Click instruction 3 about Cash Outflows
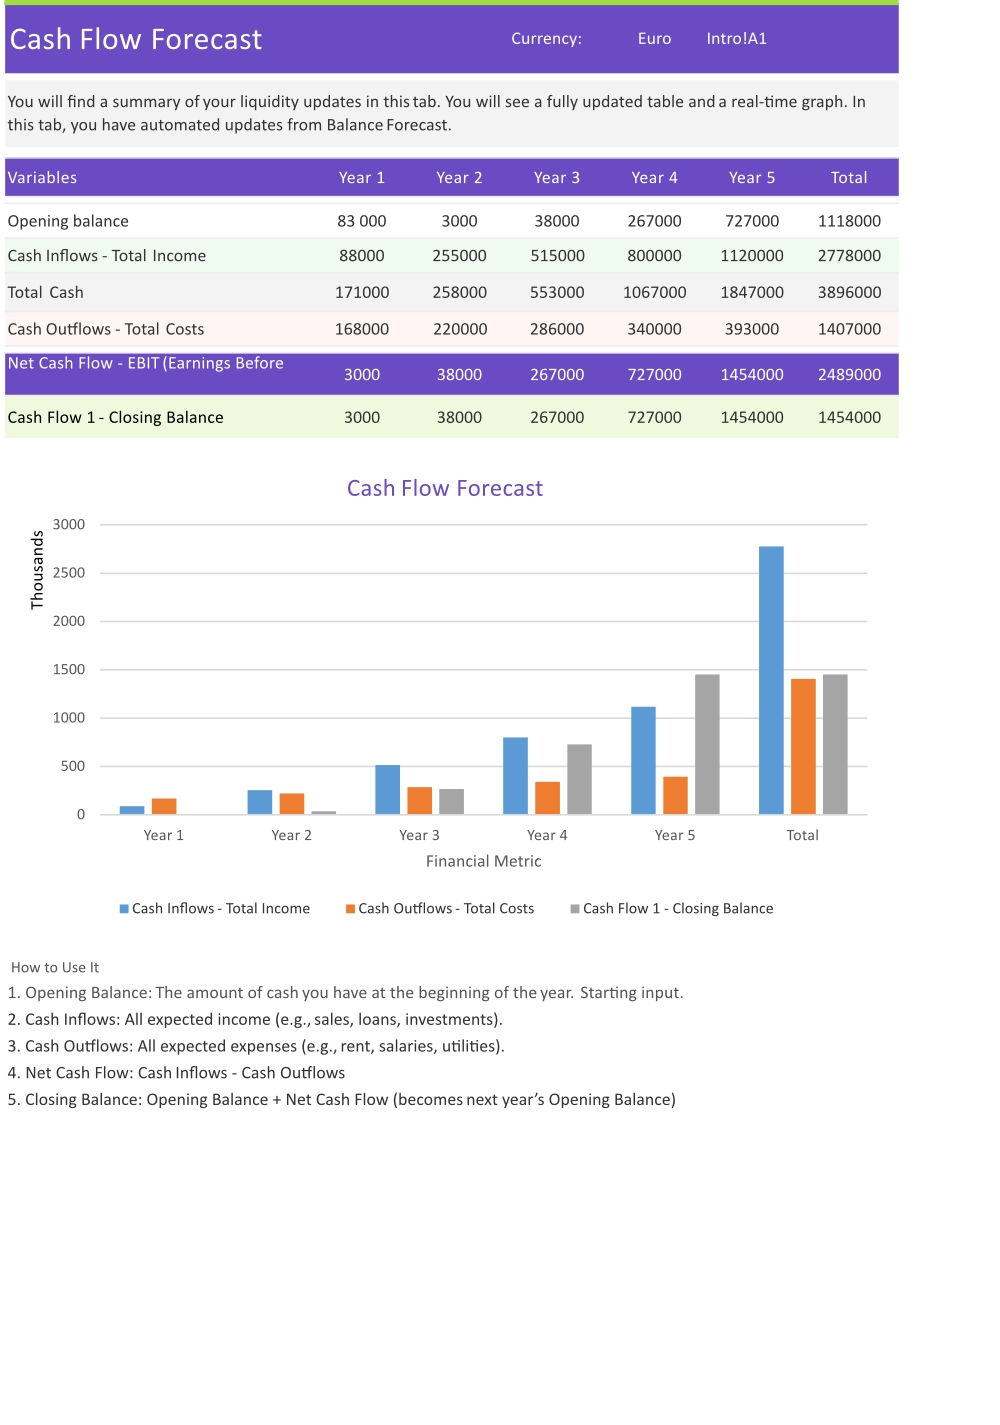 coord(256,1046)
